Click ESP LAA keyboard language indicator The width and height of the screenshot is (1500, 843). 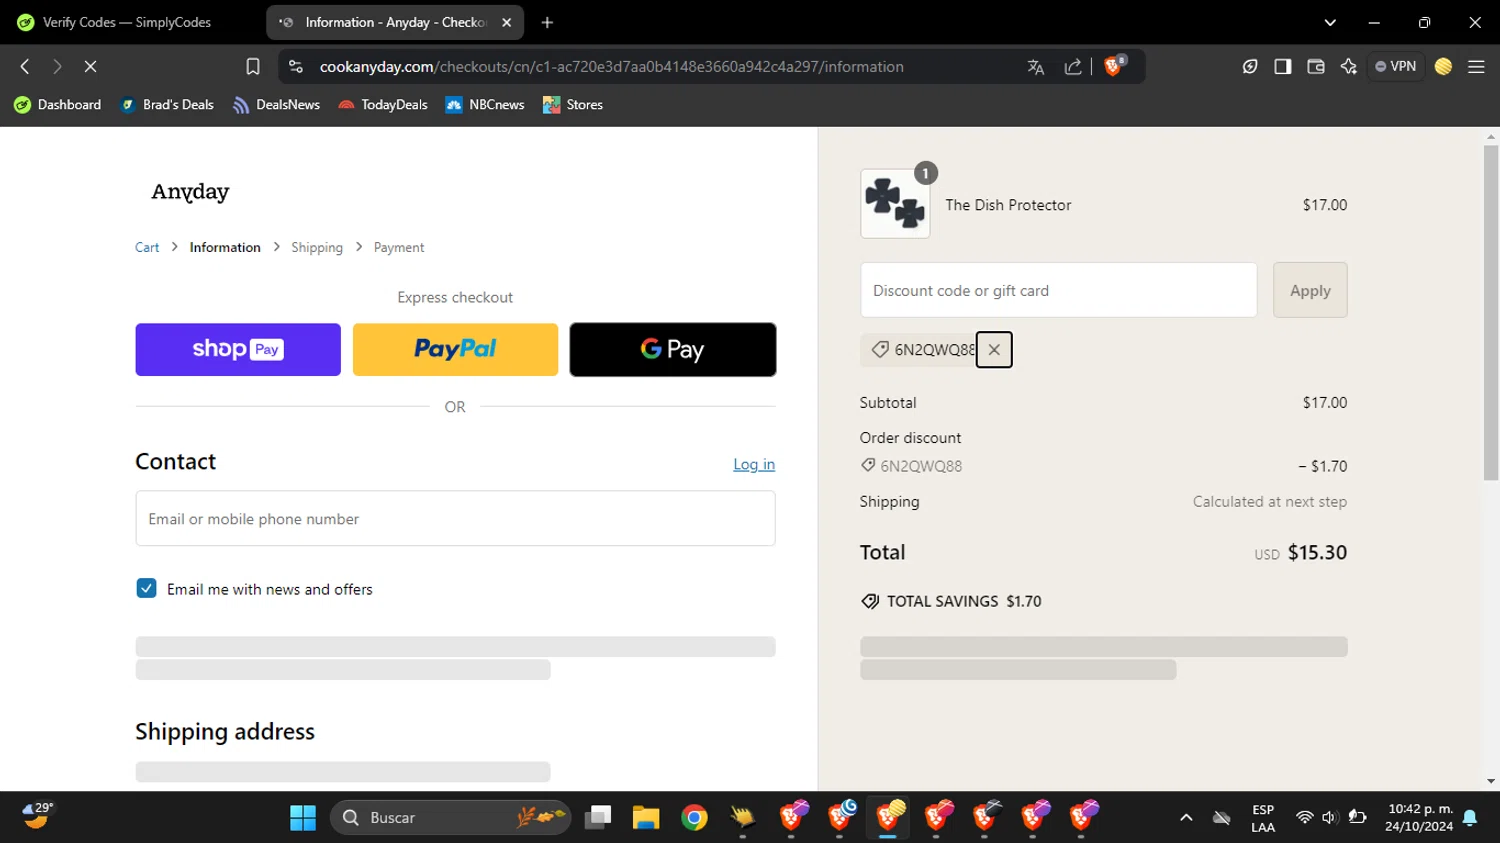[x=1263, y=818]
